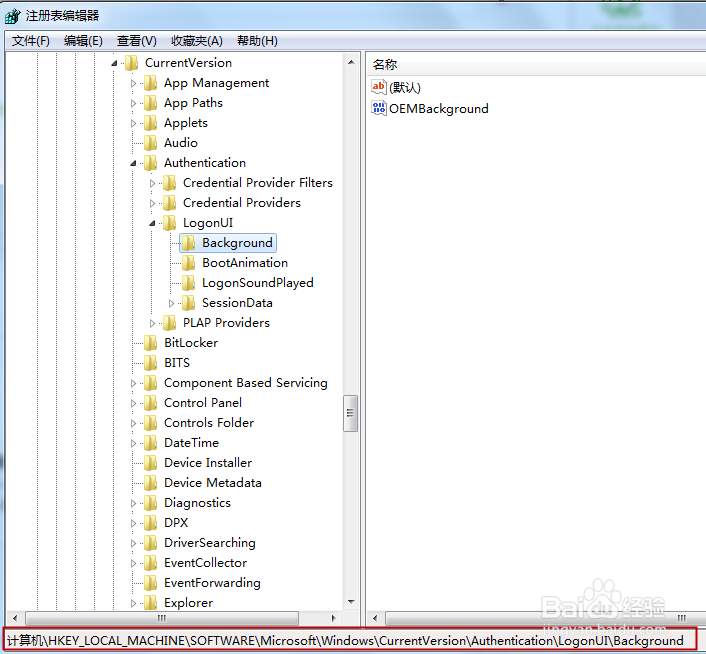Expand the App Management key

pyautogui.click(x=133, y=83)
